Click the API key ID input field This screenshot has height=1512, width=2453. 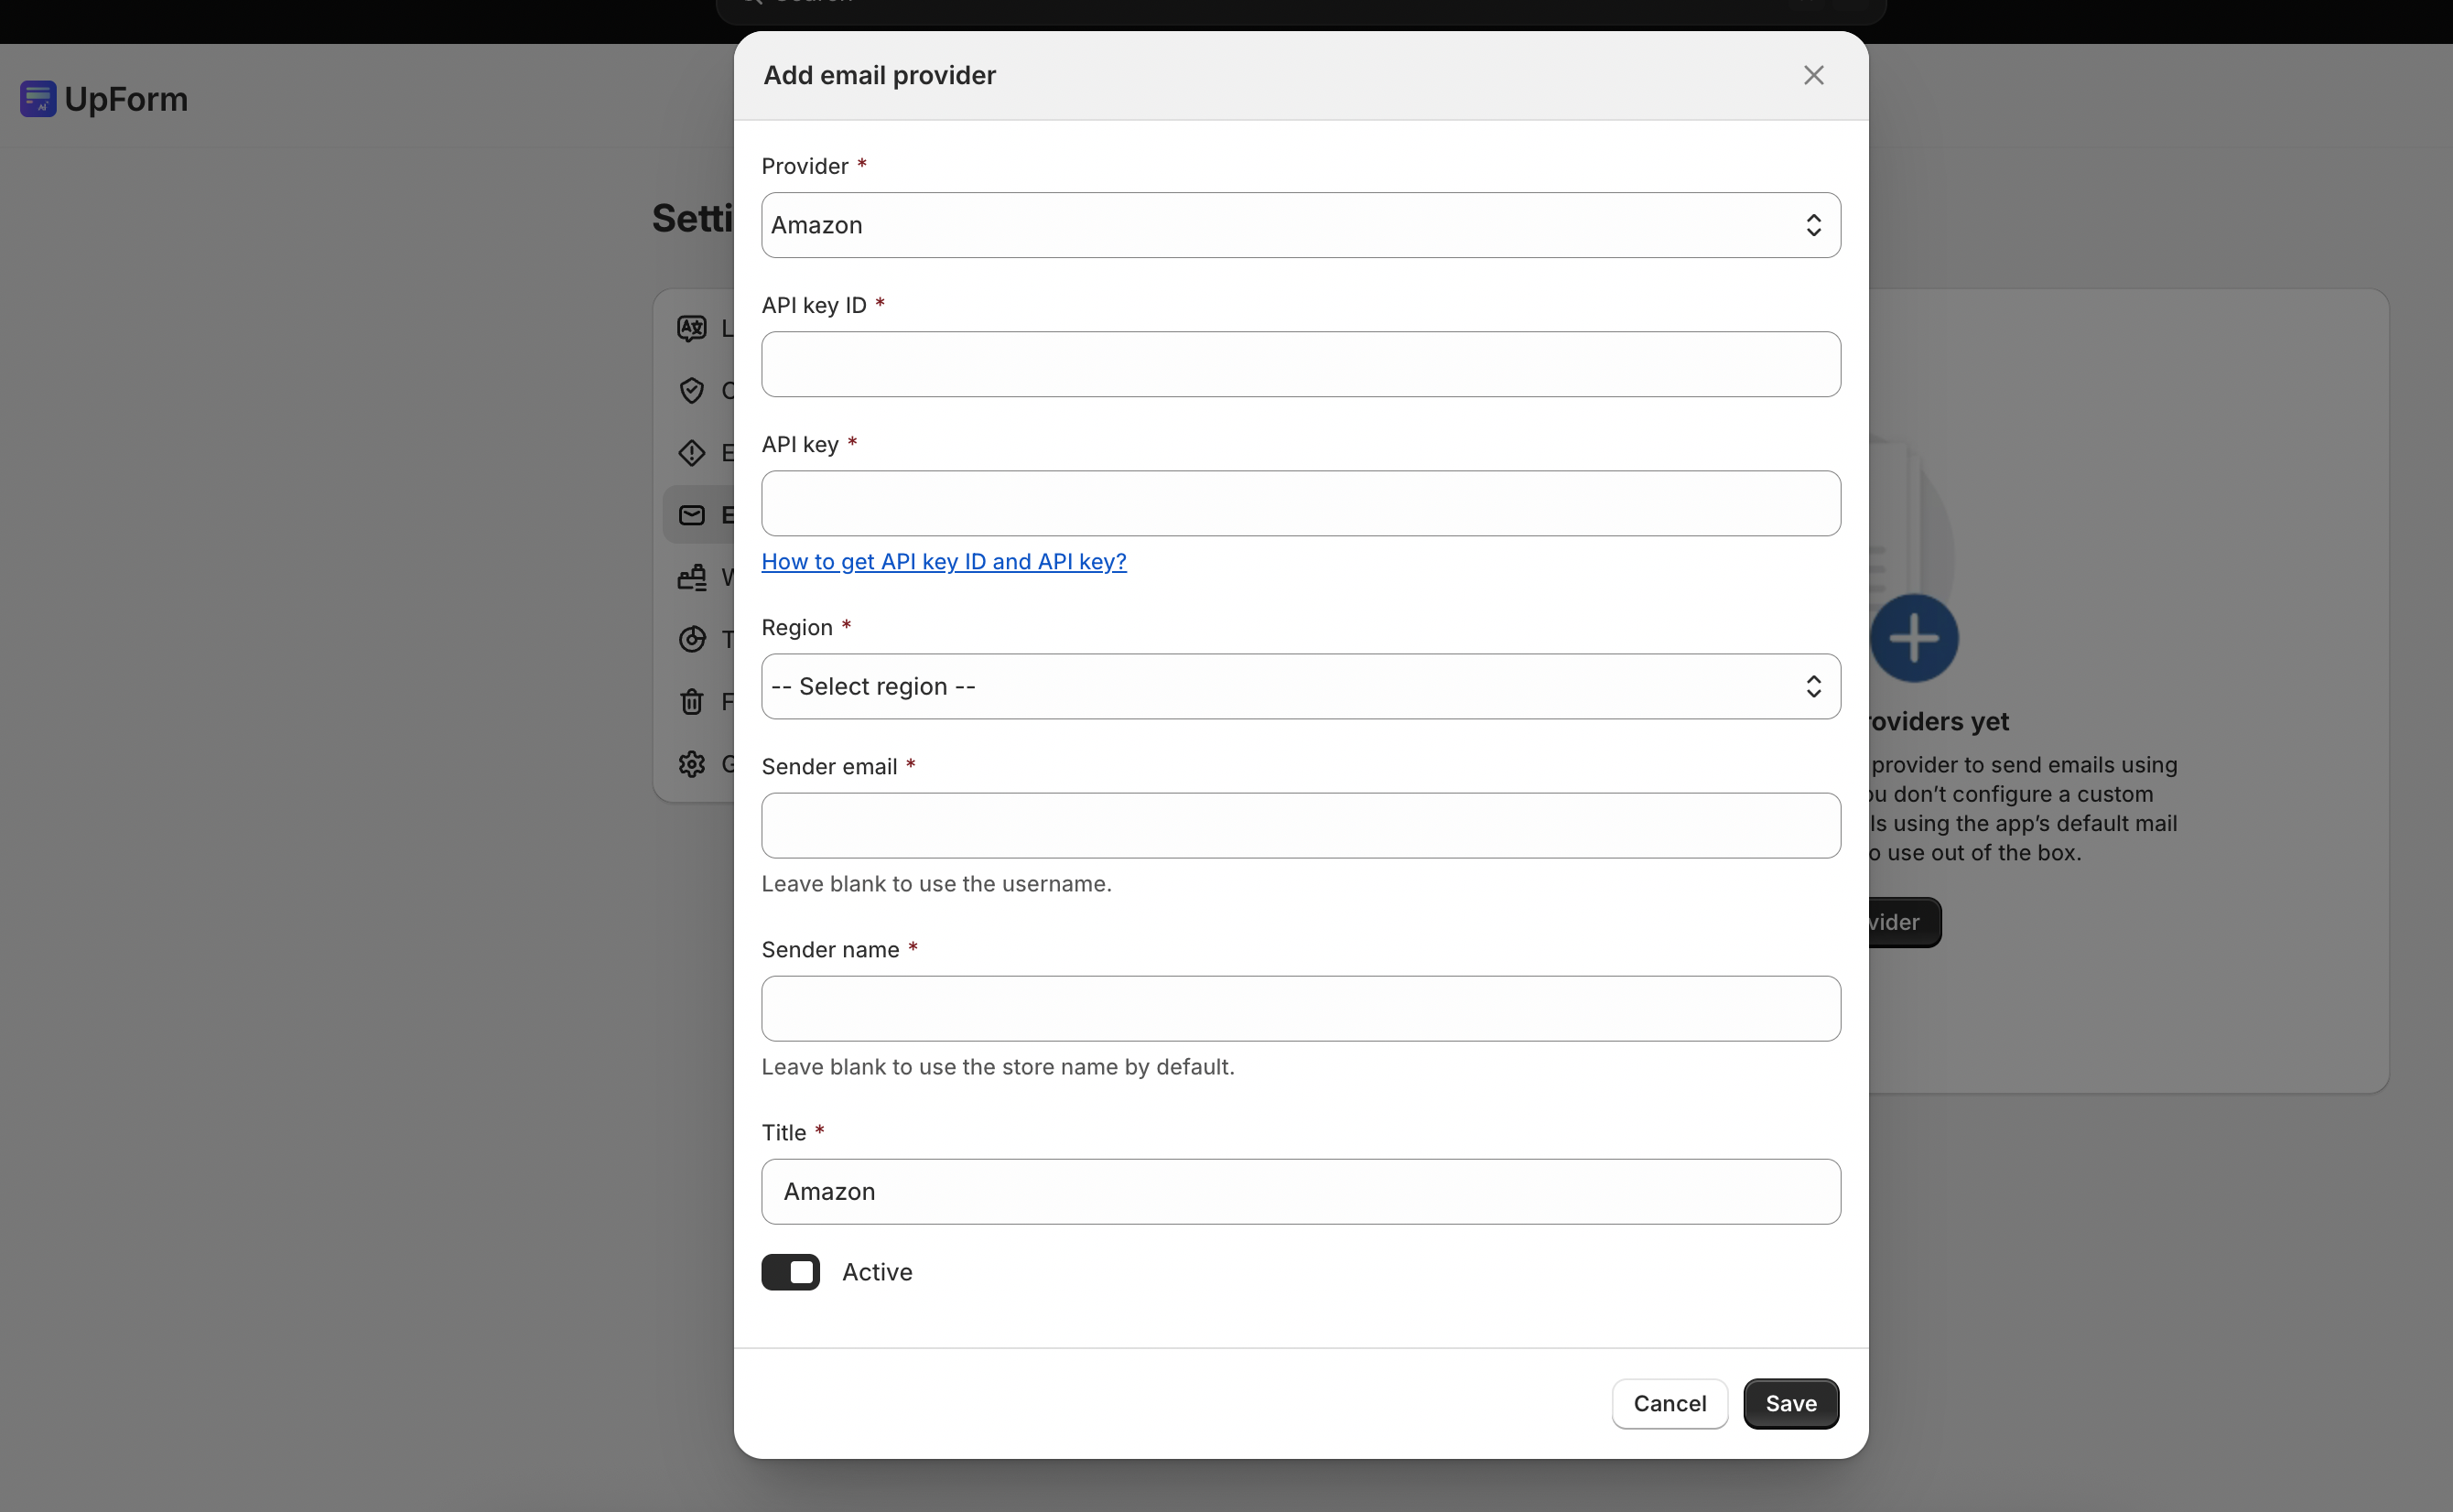point(1300,364)
